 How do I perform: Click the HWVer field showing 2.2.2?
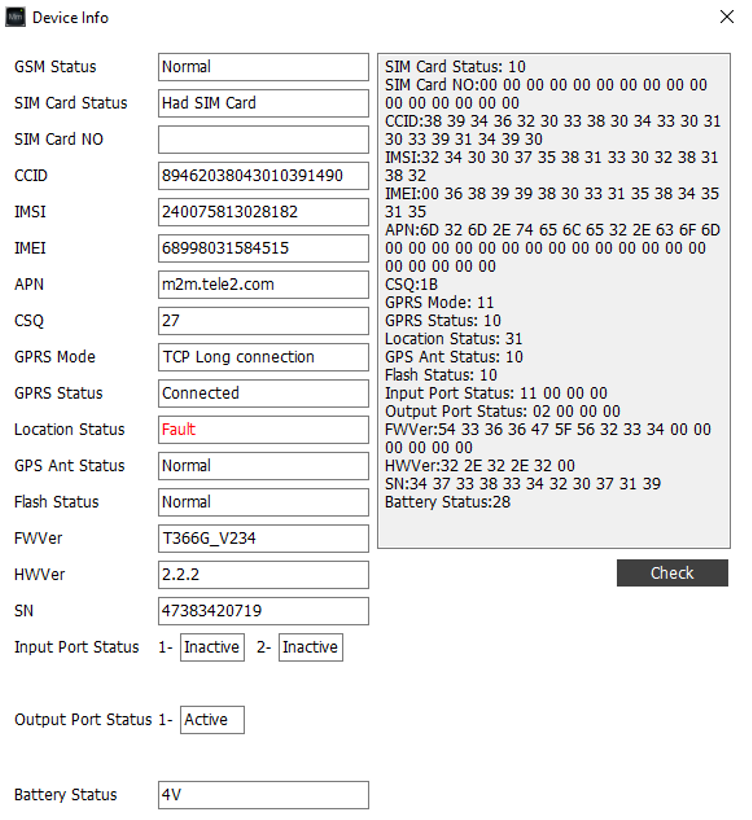pos(264,575)
